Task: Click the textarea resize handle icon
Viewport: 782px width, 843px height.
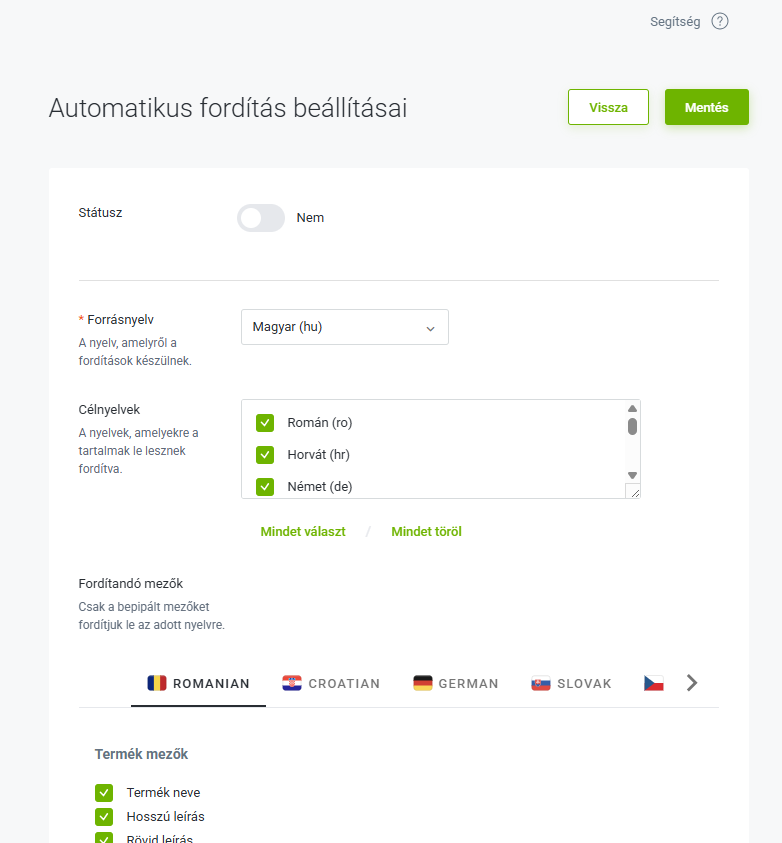Action: point(634,491)
